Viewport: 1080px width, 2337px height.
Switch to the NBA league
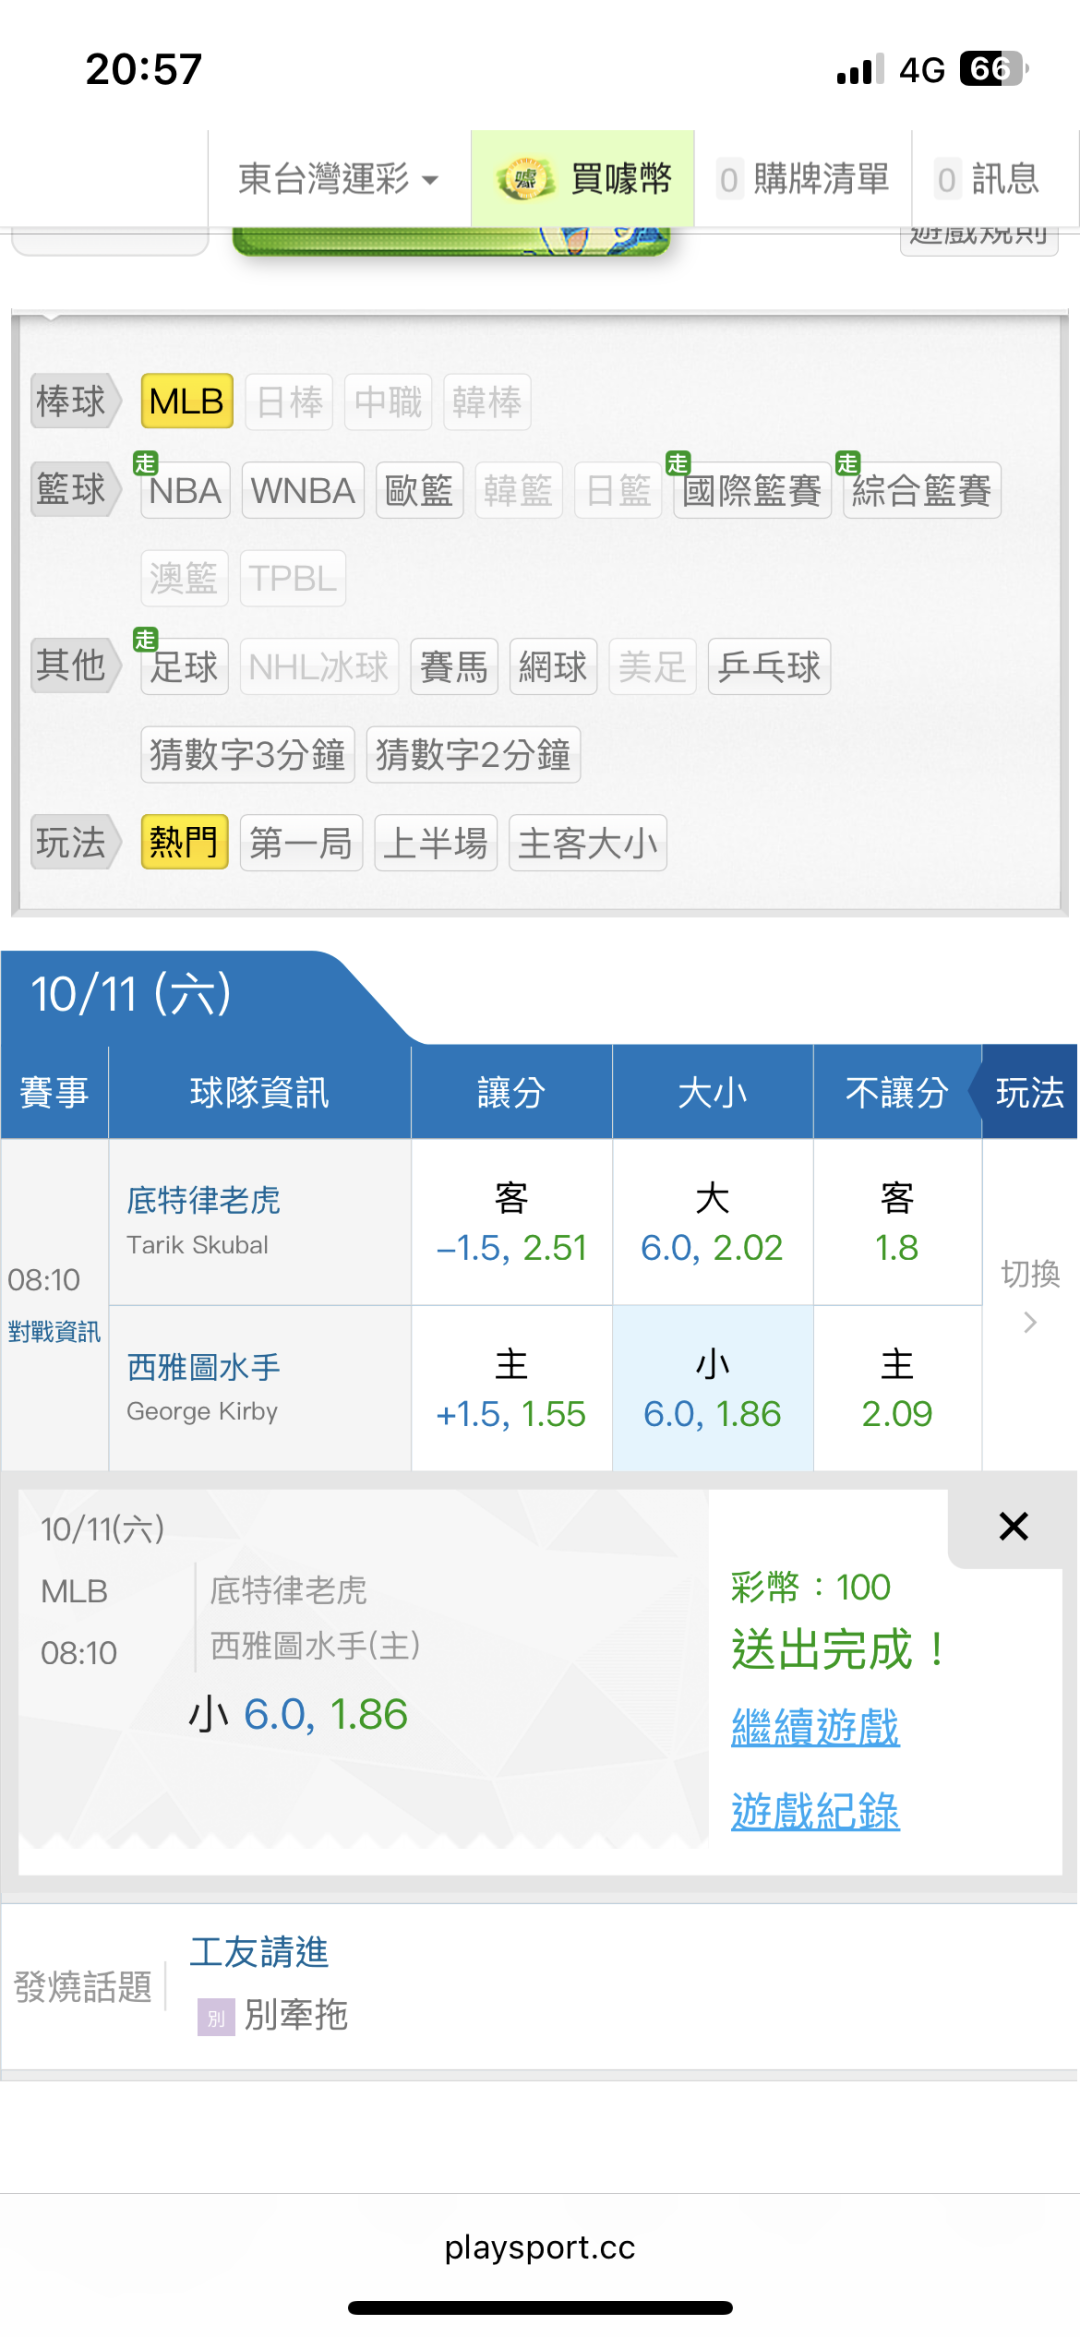pos(185,491)
